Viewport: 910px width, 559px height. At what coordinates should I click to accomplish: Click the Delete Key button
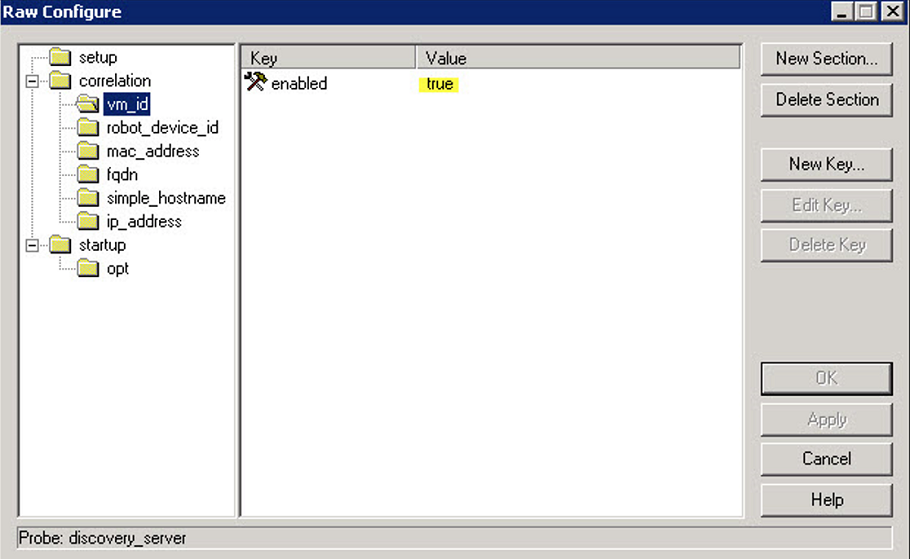pyautogui.click(x=826, y=245)
